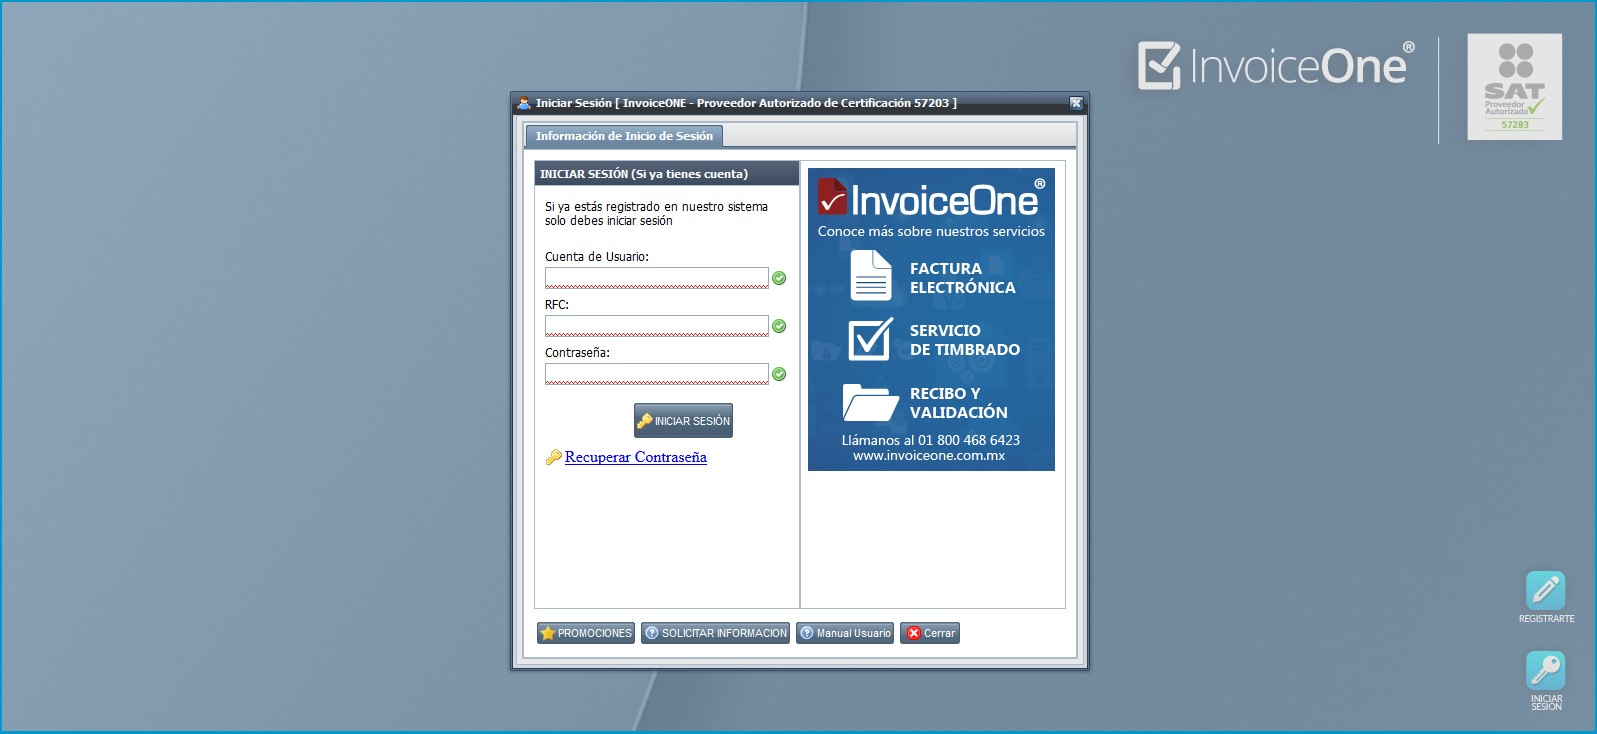The image size is (1597, 734).
Task: Click the user icon in dialog title bar
Action: pos(523,103)
